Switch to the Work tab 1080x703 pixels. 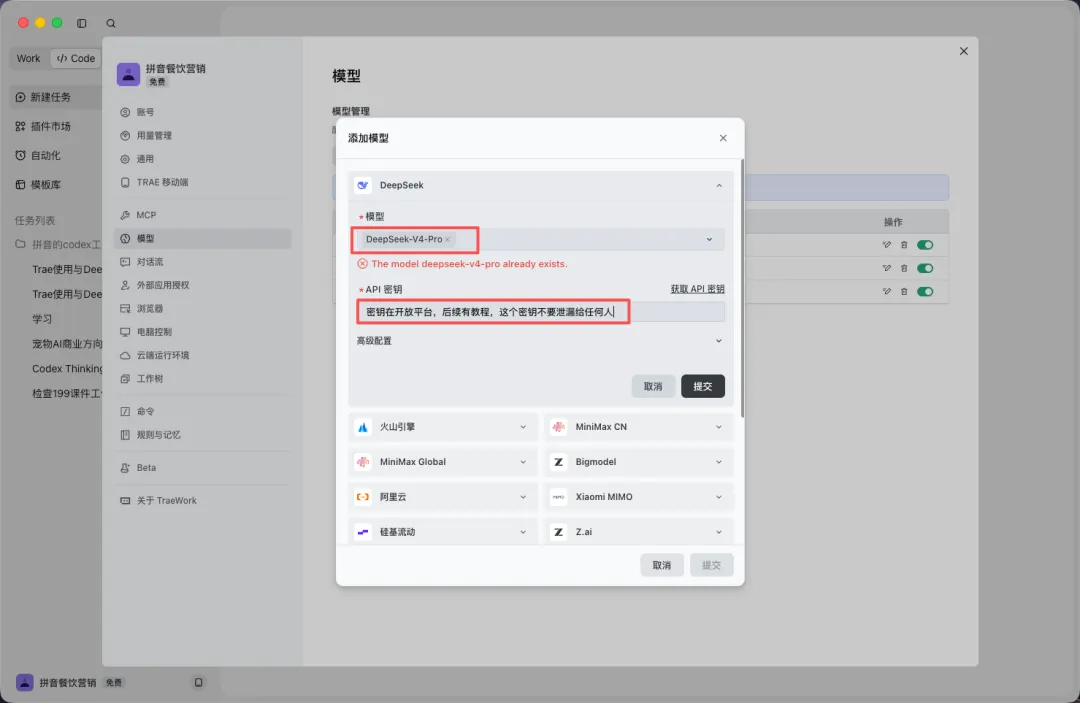(x=28, y=59)
